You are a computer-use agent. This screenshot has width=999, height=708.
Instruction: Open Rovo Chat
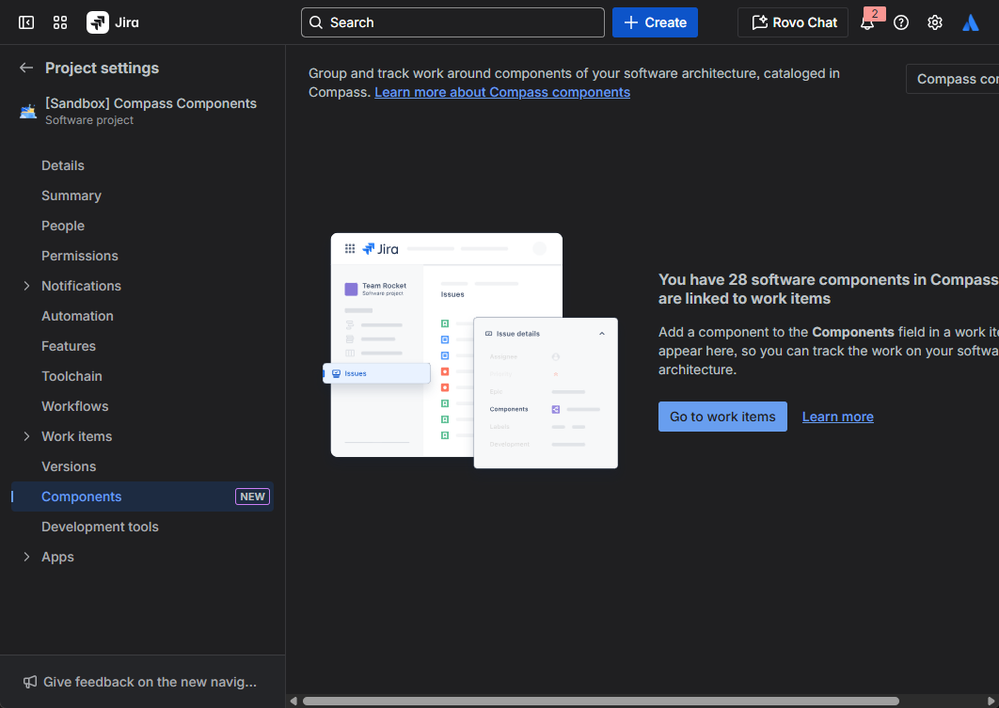click(x=793, y=22)
